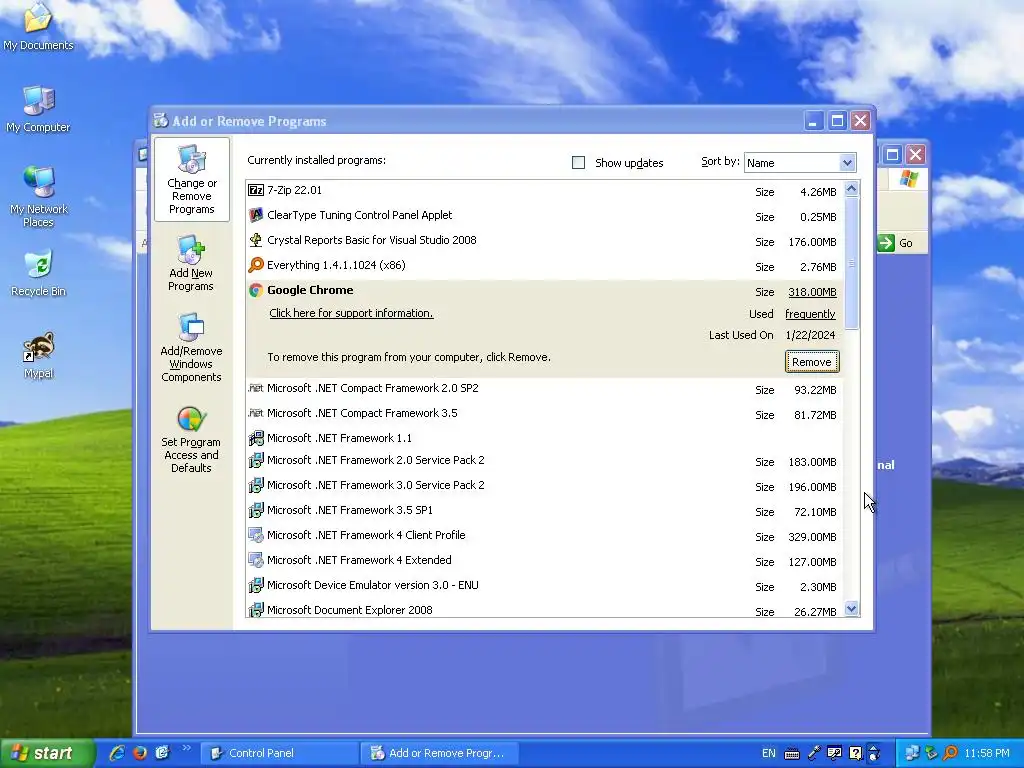Open Click here for support information link

tap(351, 313)
